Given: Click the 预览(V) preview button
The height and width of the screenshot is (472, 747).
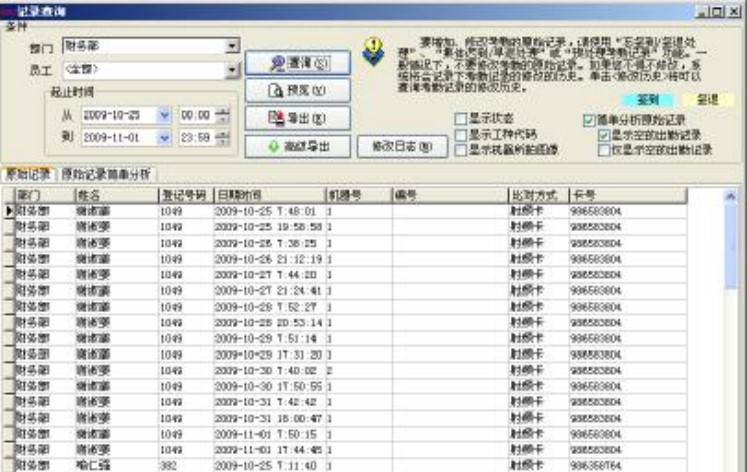Looking at the screenshot, I should pyautogui.click(x=298, y=90).
